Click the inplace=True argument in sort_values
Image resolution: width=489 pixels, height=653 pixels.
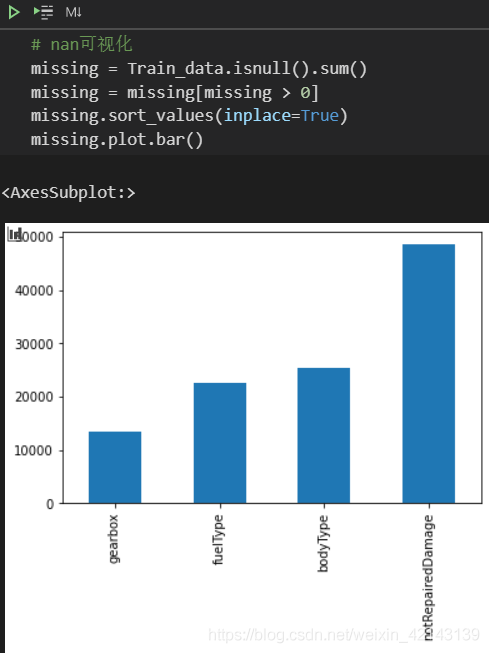click(x=282, y=116)
